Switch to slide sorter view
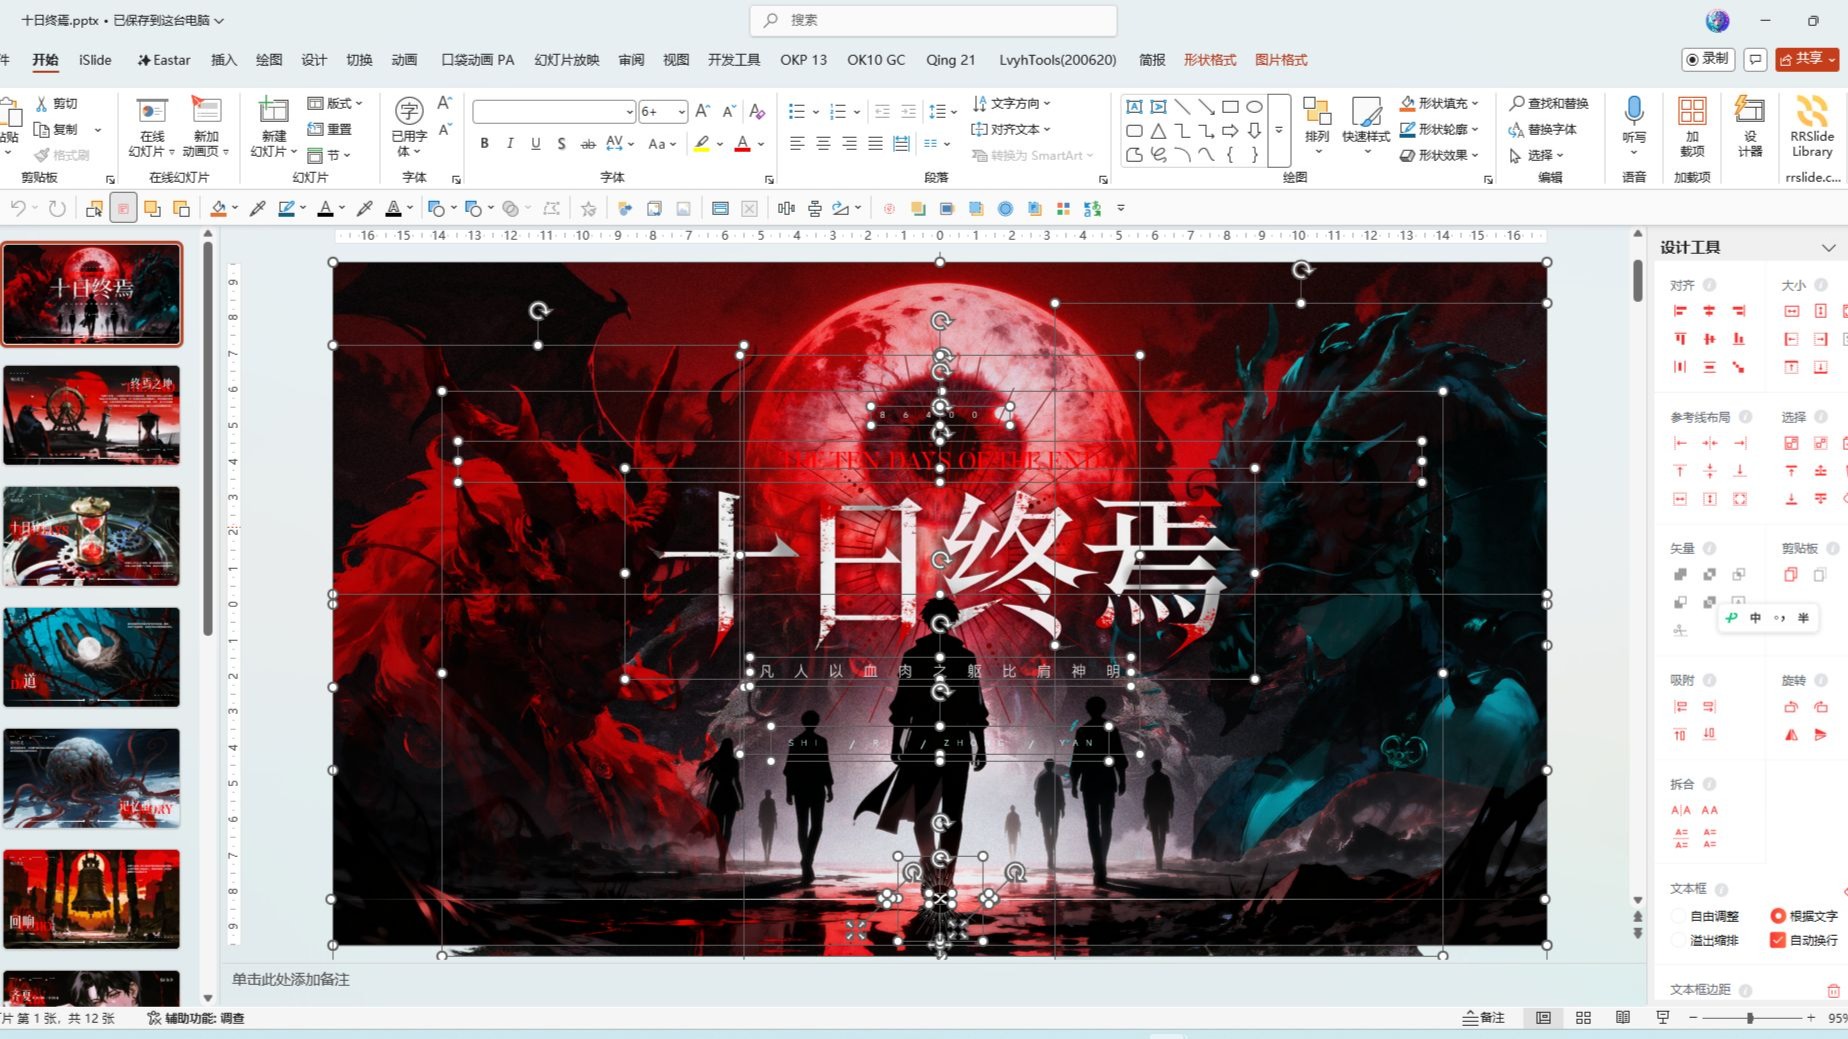The height and width of the screenshot is (1039, 1848). click(x=1583, y=1018)
